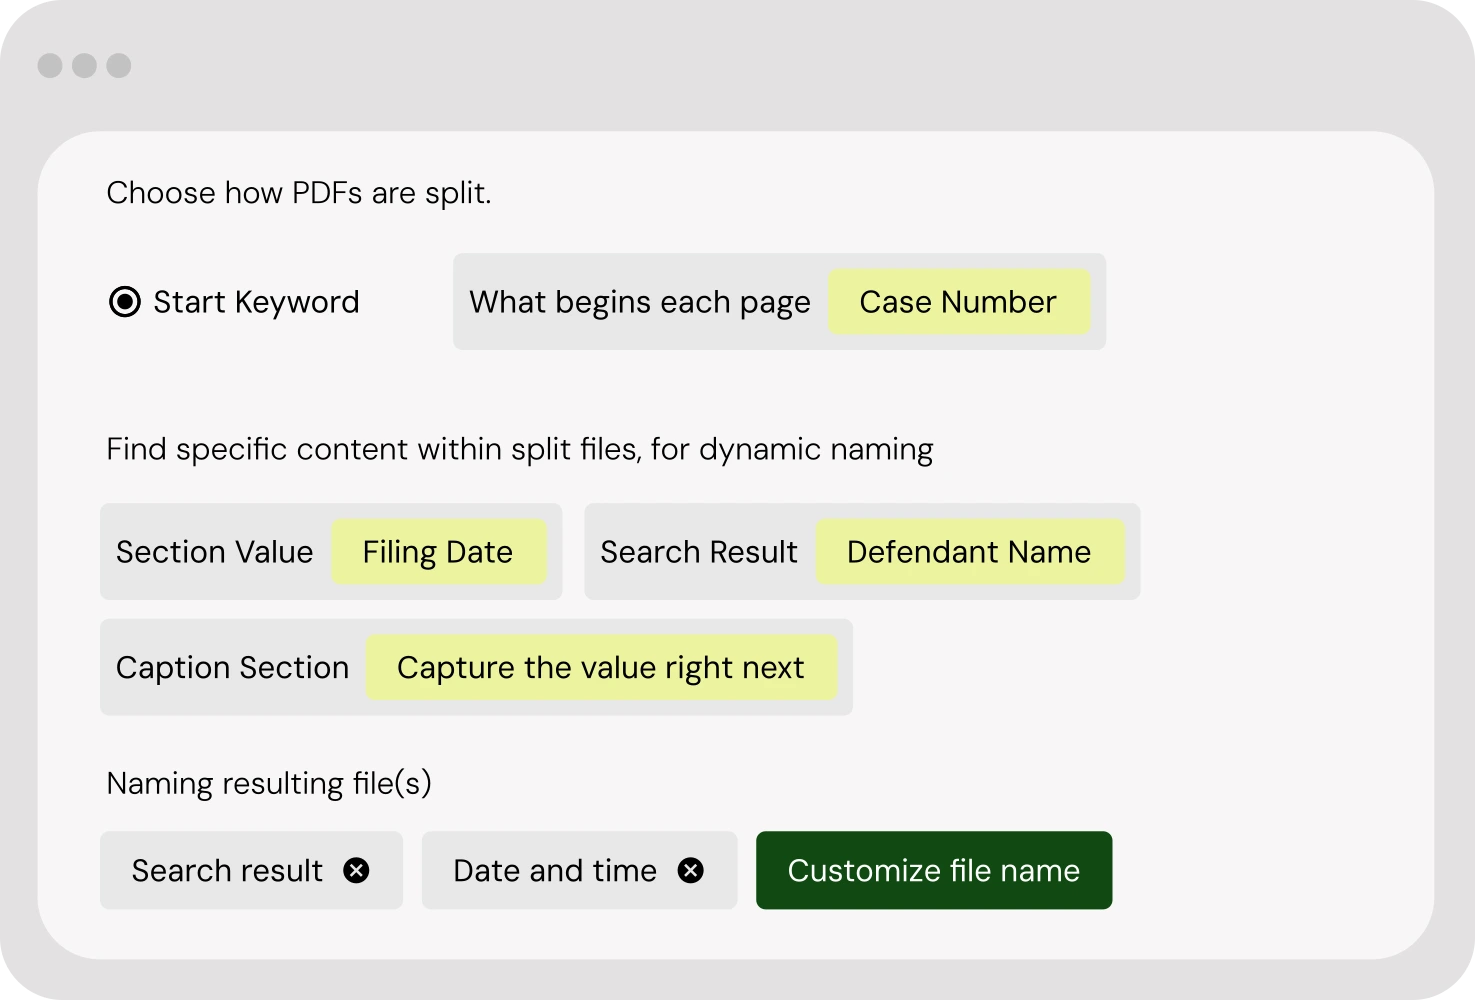Expand the Caption Section capture option
The width and height of the screenshot is (1475, 1000).
[x=602, y=667]
